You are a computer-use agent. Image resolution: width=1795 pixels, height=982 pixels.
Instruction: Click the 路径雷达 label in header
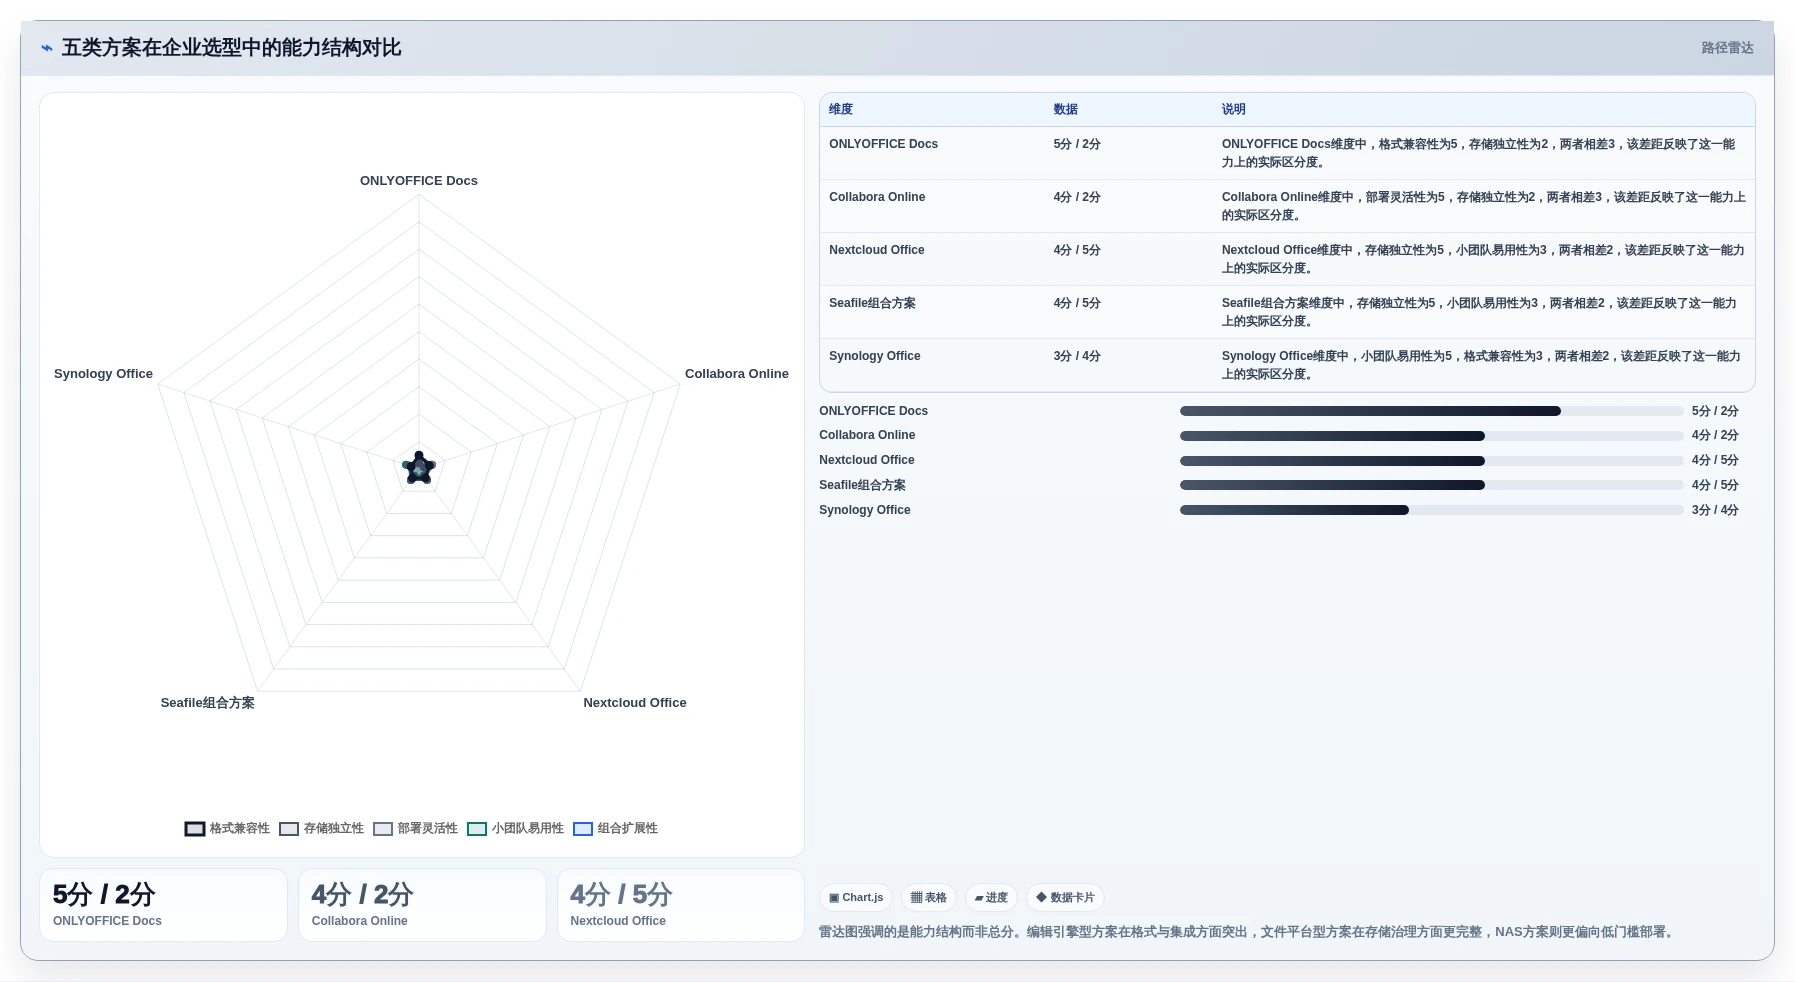1727,48
